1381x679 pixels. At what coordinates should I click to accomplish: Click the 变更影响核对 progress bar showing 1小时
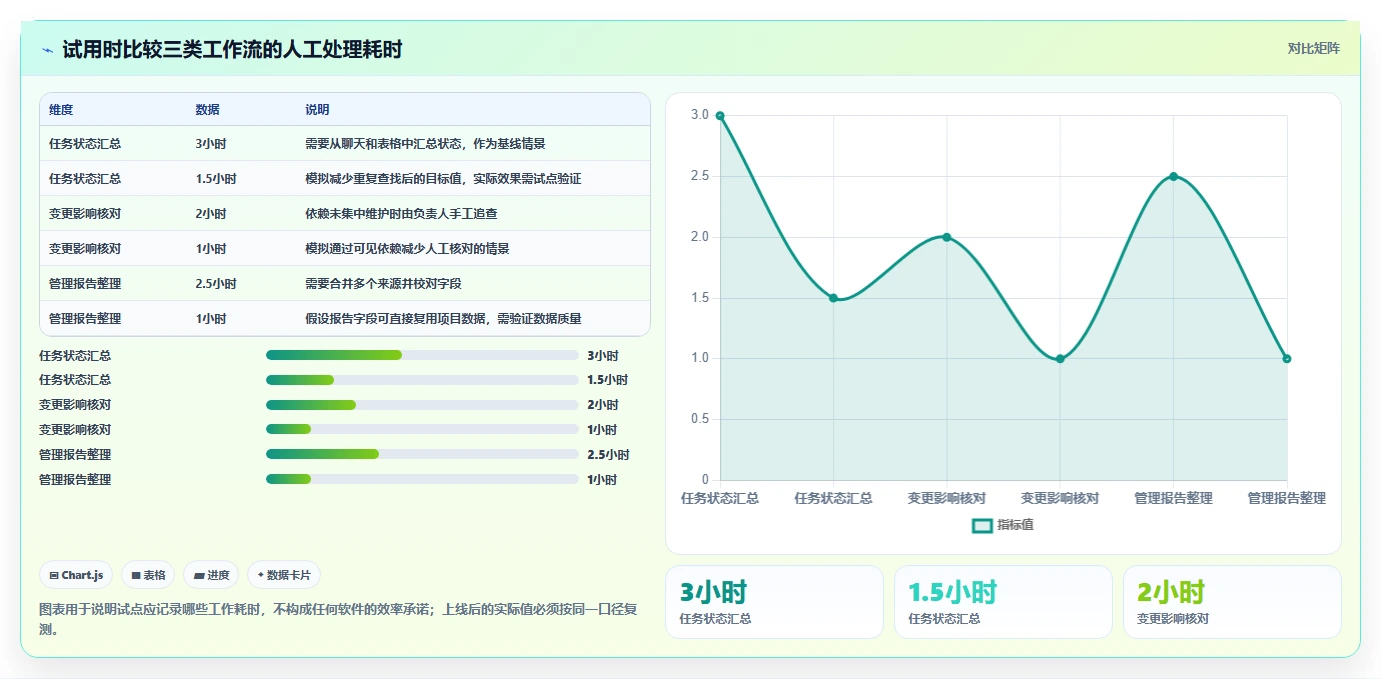[x=422, y=429]
